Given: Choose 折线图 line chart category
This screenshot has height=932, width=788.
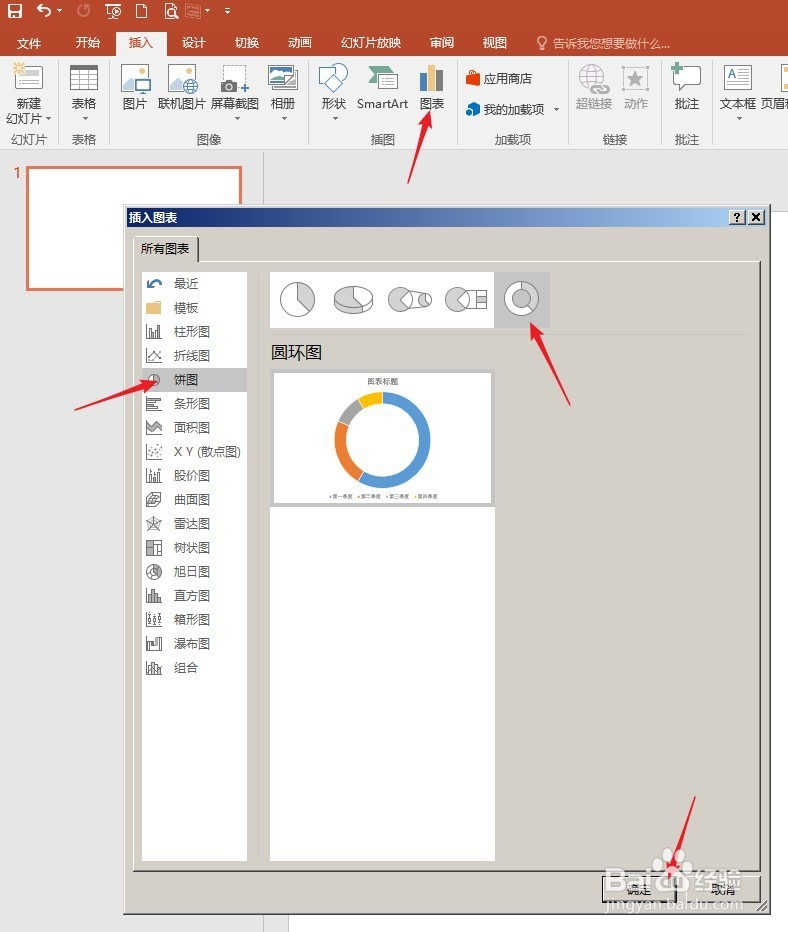Looking at the screenshot, I should click(194, 355).
